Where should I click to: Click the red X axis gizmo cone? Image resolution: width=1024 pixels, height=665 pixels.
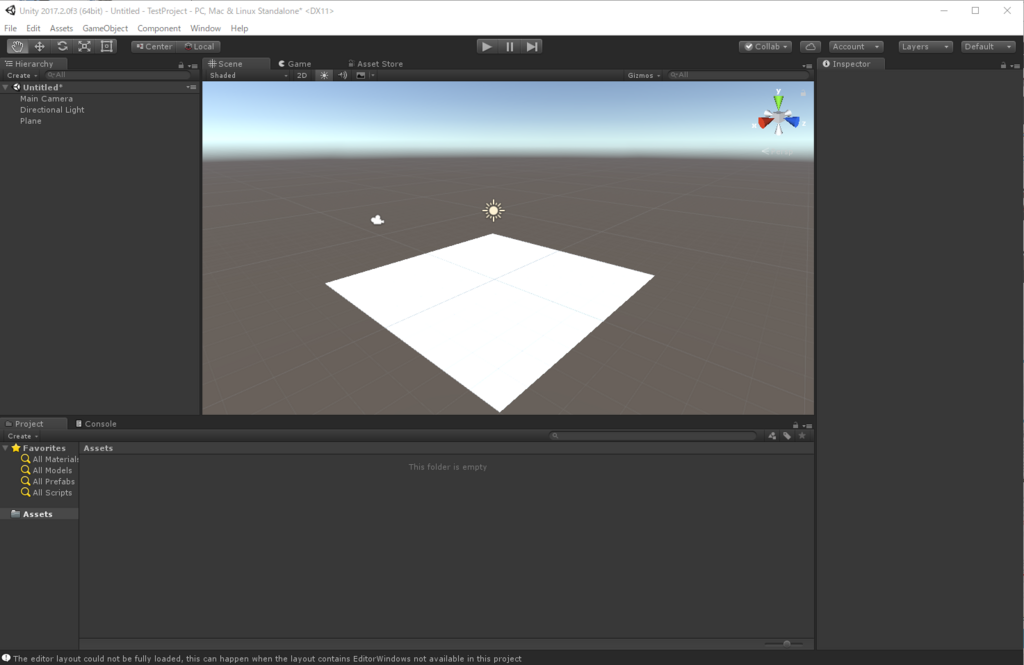click(765, 122)
